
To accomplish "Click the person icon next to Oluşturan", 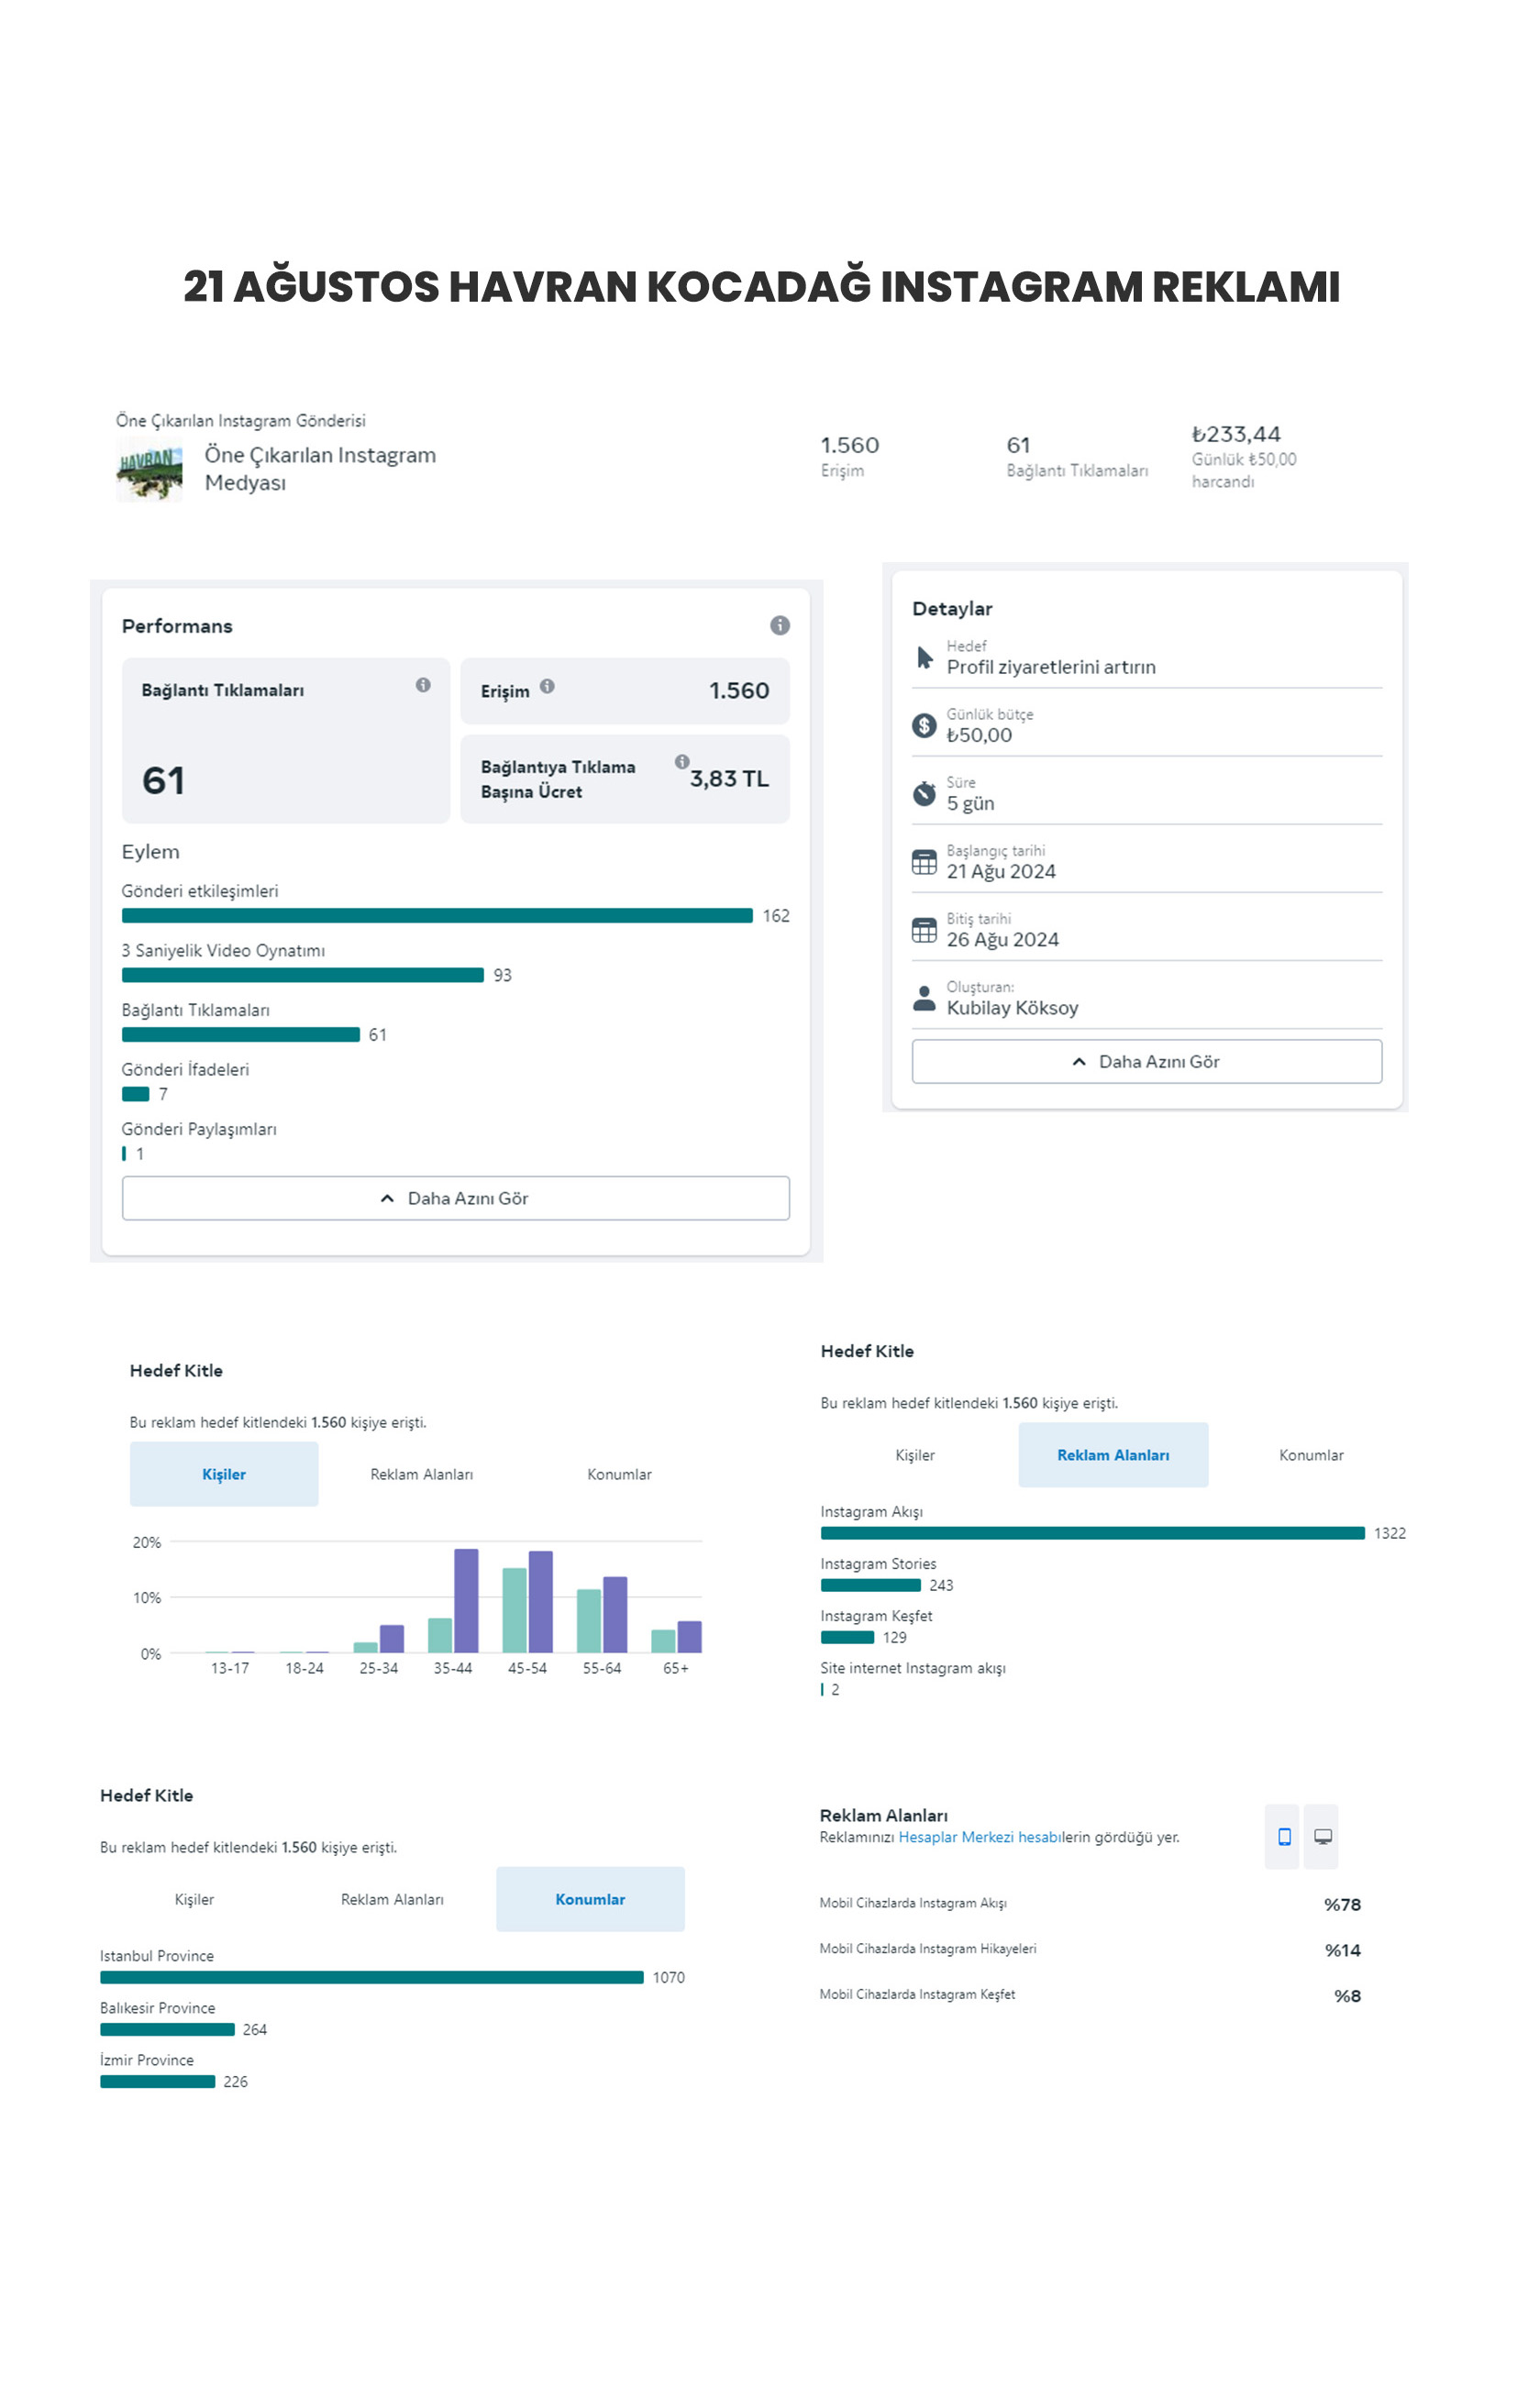I will tap(924, 998).
